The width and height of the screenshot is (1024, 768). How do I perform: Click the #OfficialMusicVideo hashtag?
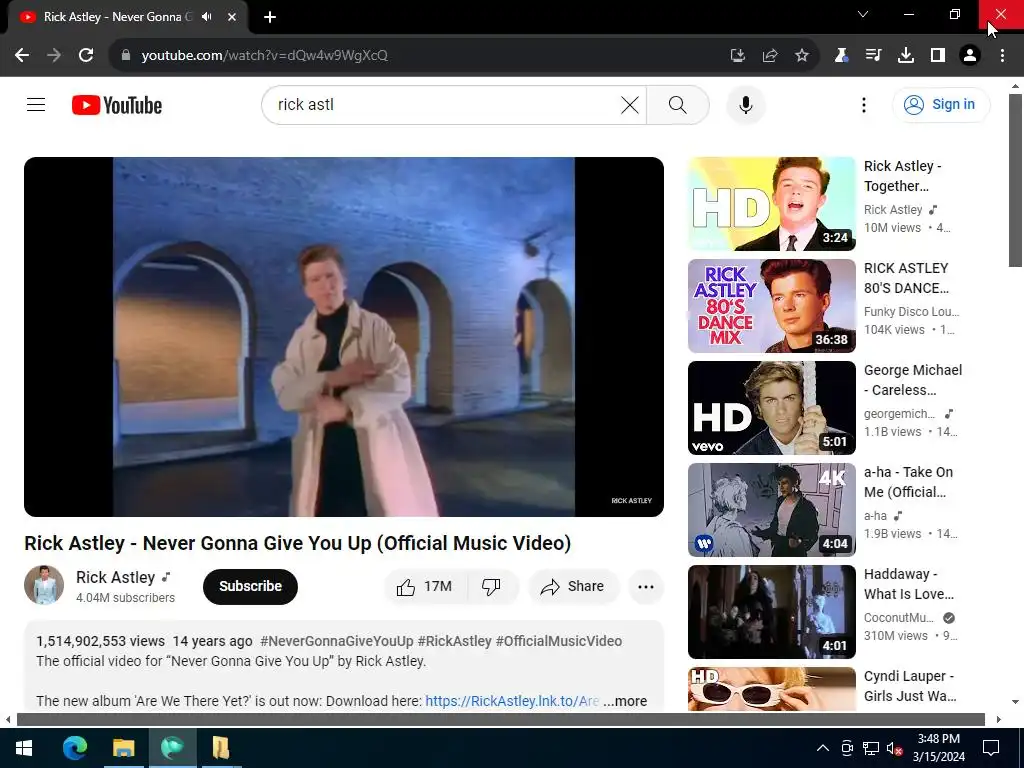point(558,641)
